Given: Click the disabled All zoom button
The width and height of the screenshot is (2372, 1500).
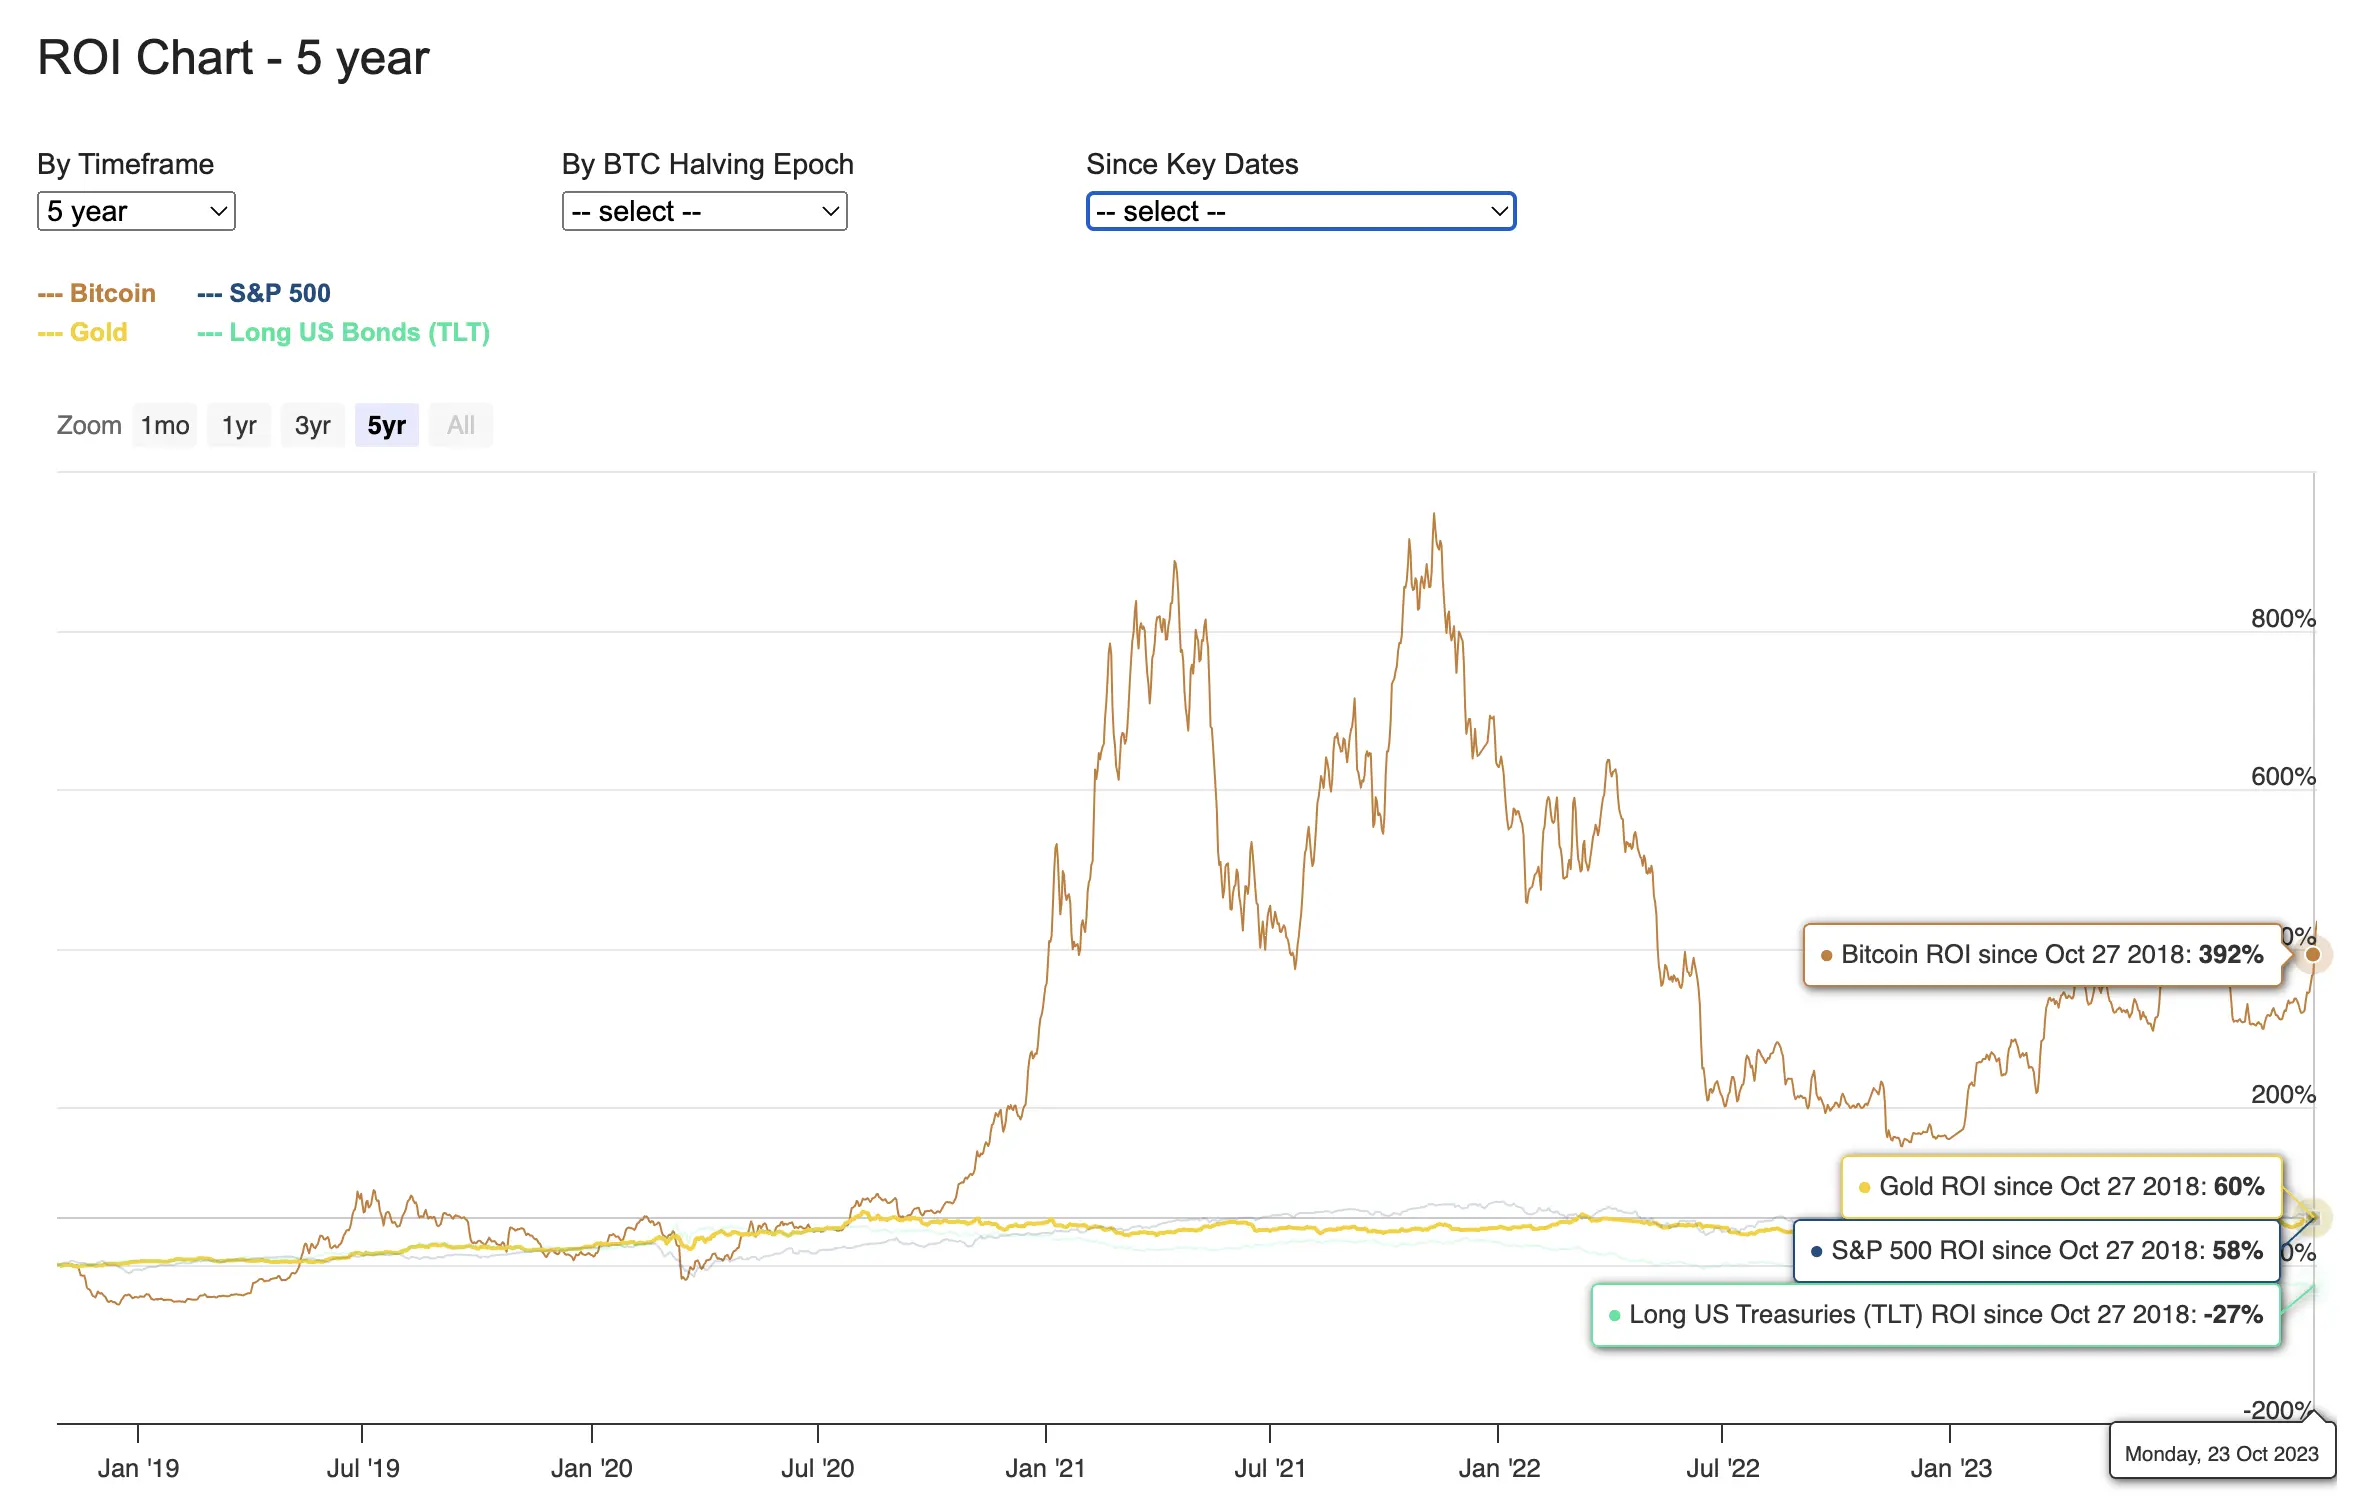Looking at the screenshot, I should [x=461, y=425].
